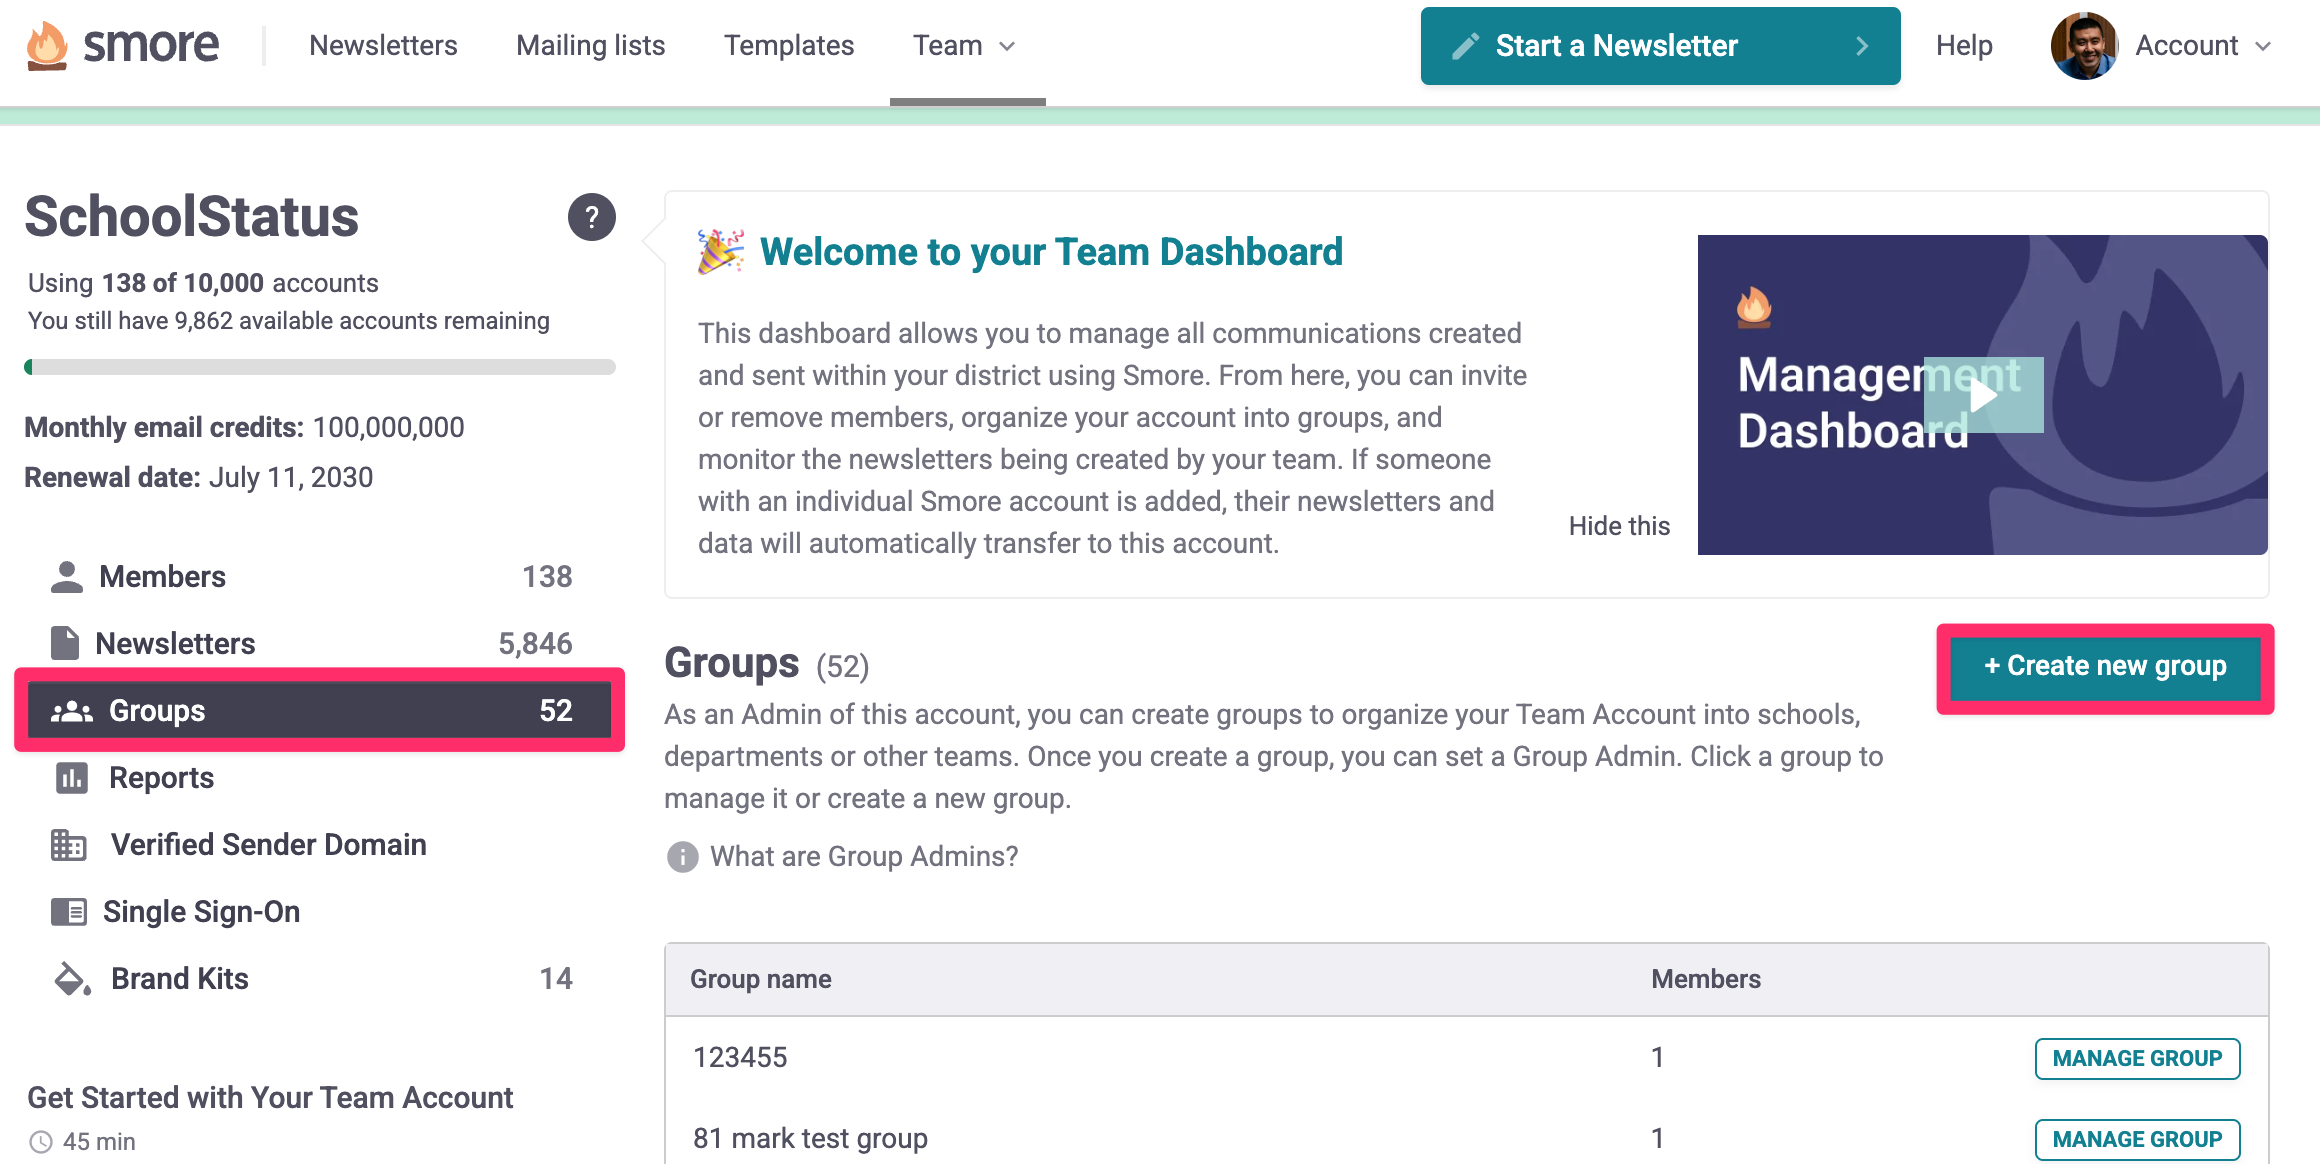
Task: Click Create new group button
Action: pyautogui.click(x=2105, y=666)
